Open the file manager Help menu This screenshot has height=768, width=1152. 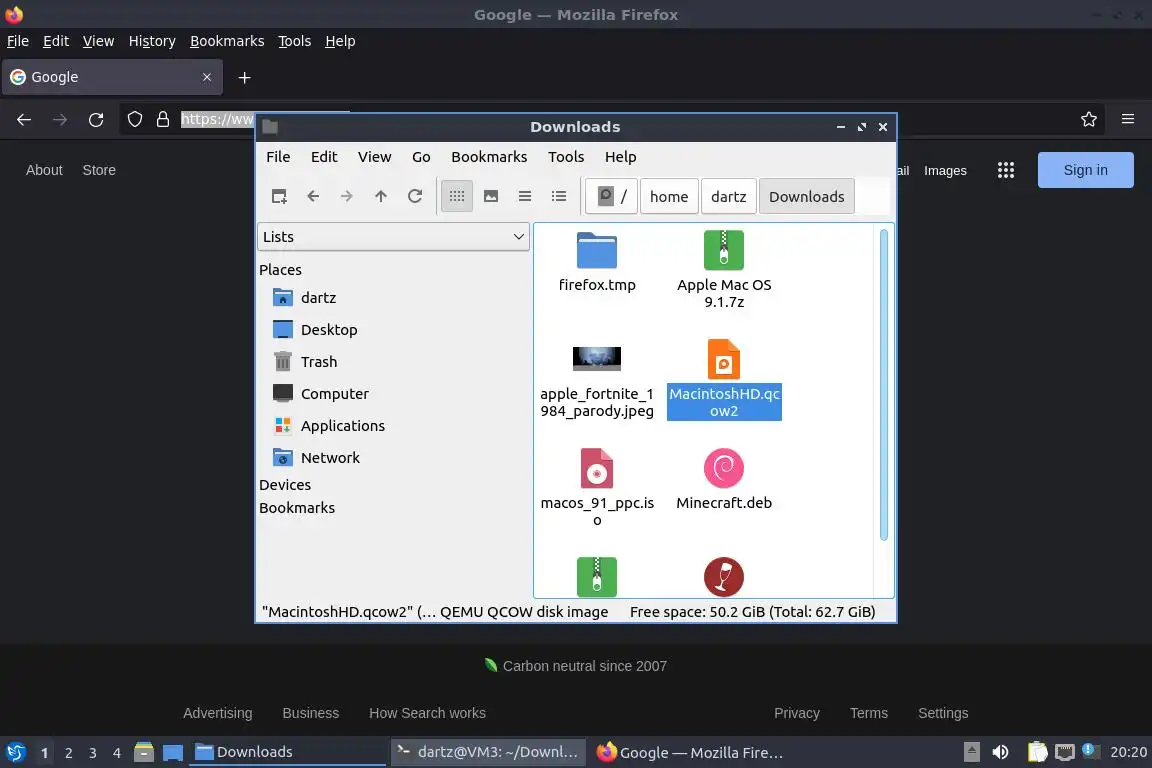621,157
